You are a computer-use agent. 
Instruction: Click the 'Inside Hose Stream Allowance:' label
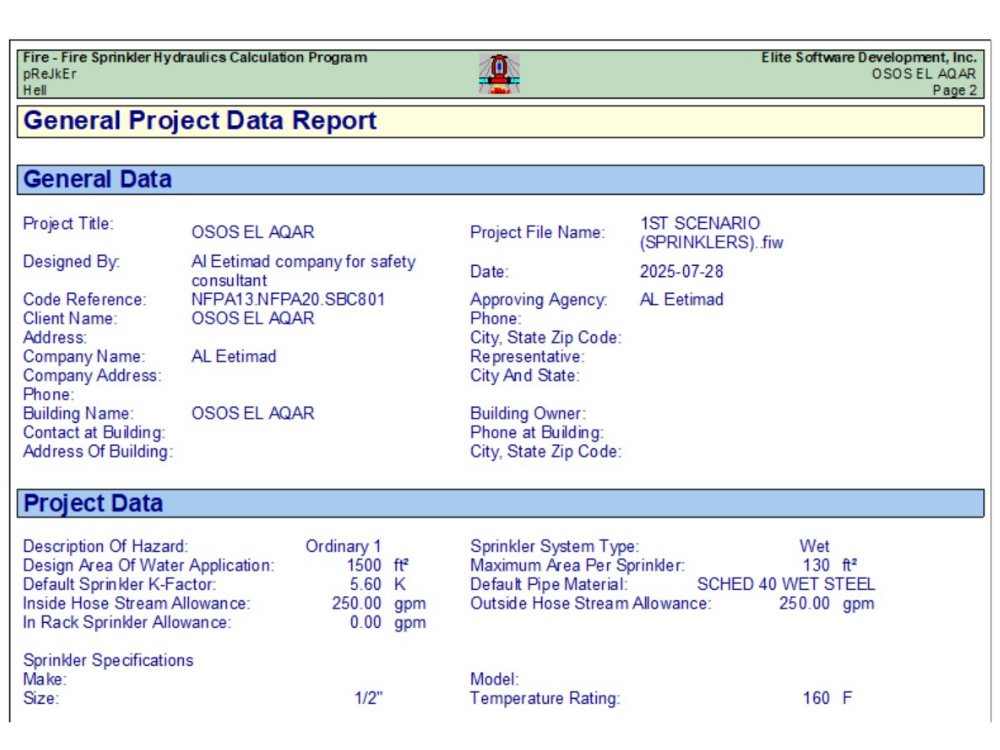coord(137,603)
